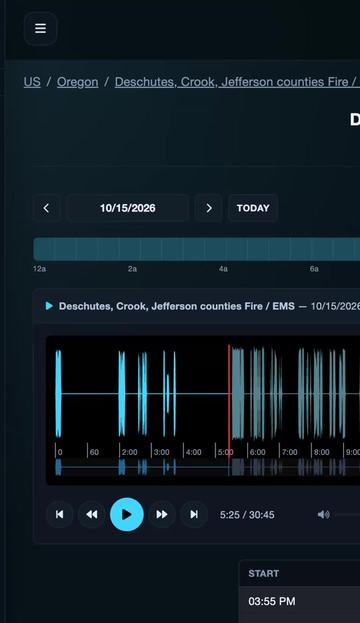Screen dimensions: 360x623
Task: Click the 4:00 waveform tick label
Action: coord(194,452)
